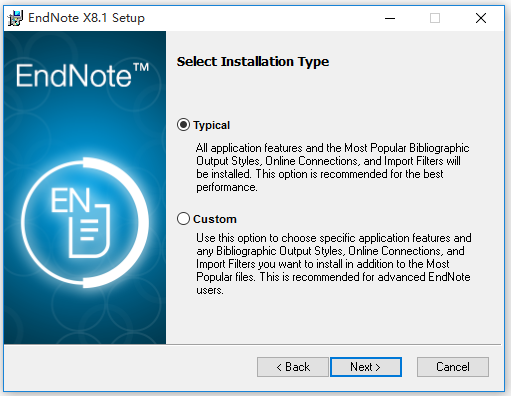Click the blue EndNote side banner background
The image size is (511, 396).
click(x=85, y=317)
